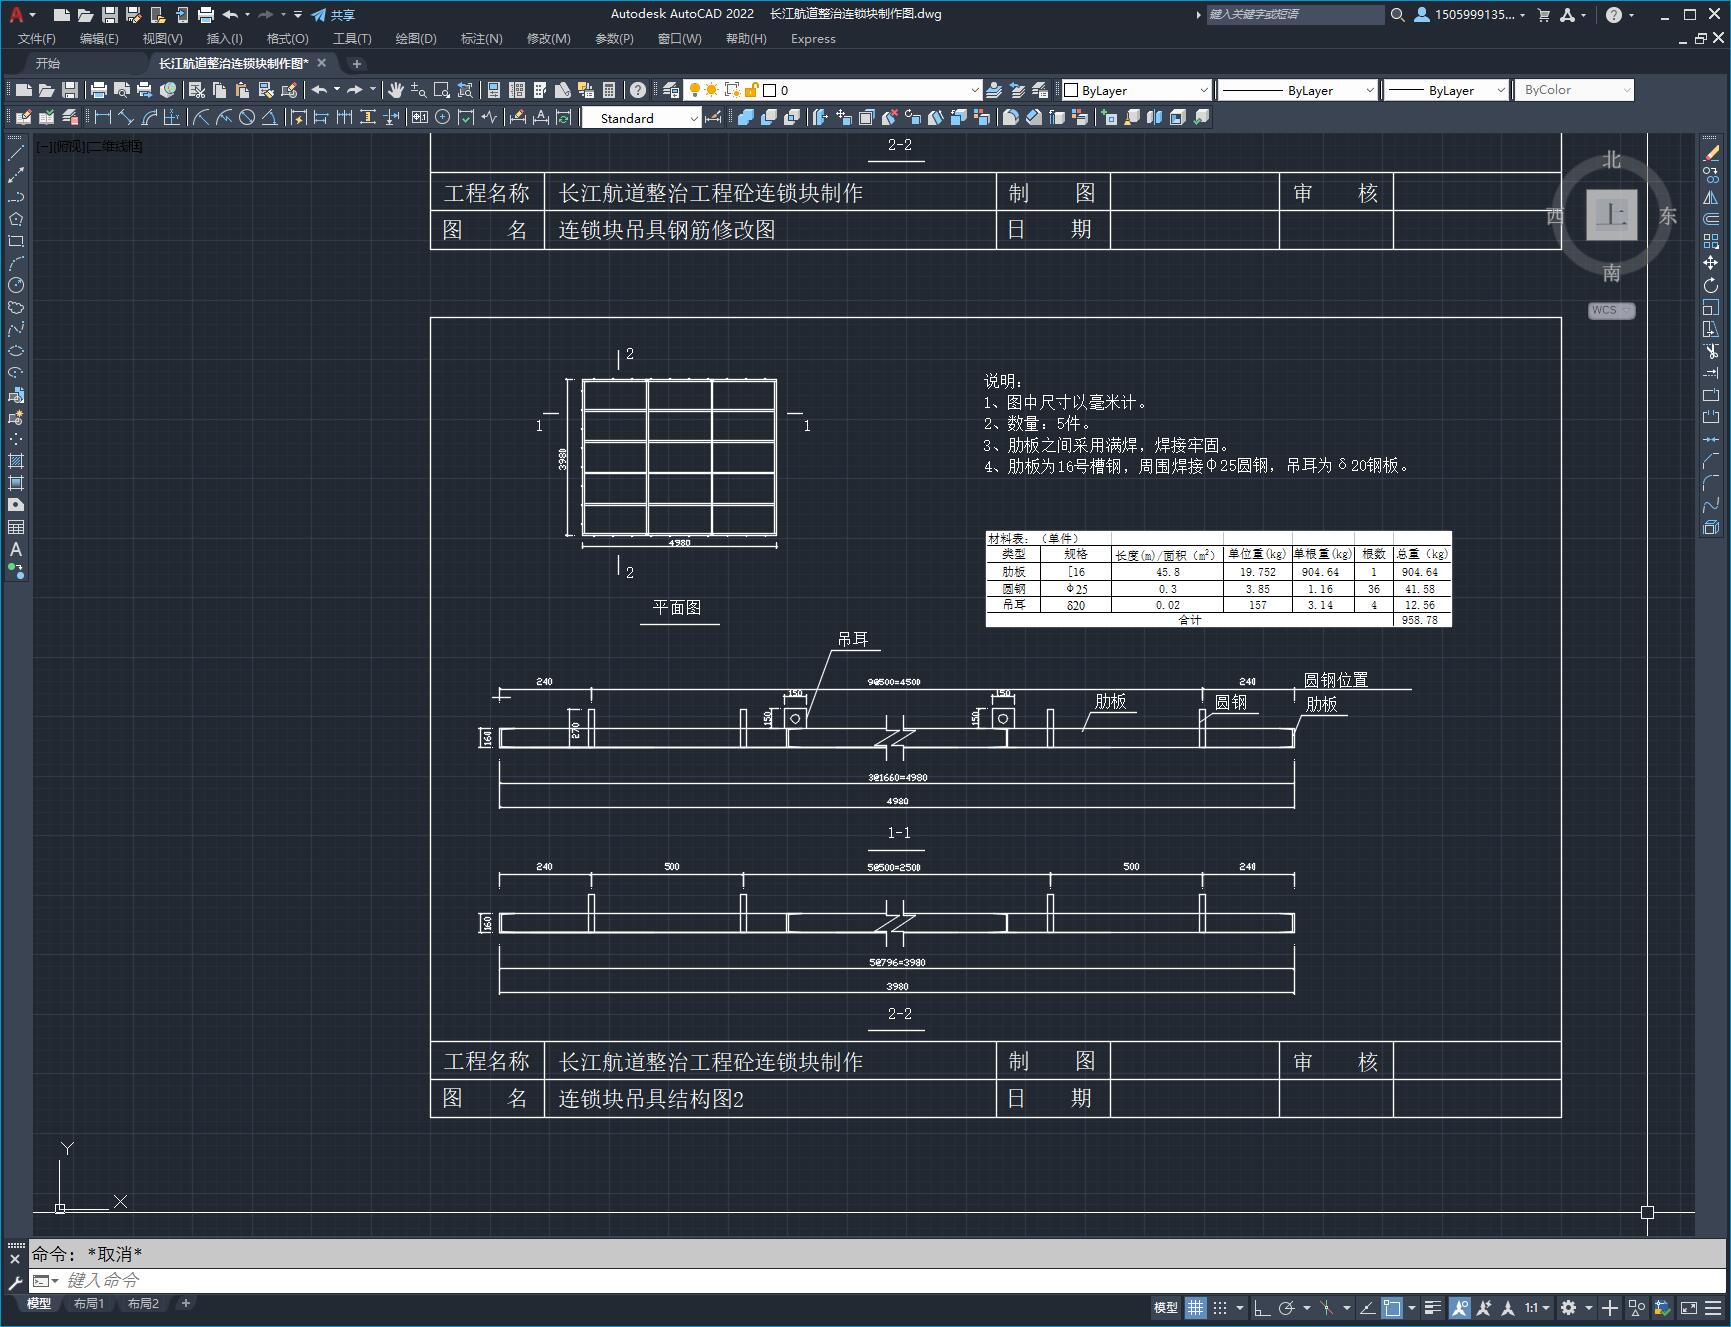Open the 修改(M) menu
The width and height of the screenshot is (1731, 1327).
[x=548, y=38]
